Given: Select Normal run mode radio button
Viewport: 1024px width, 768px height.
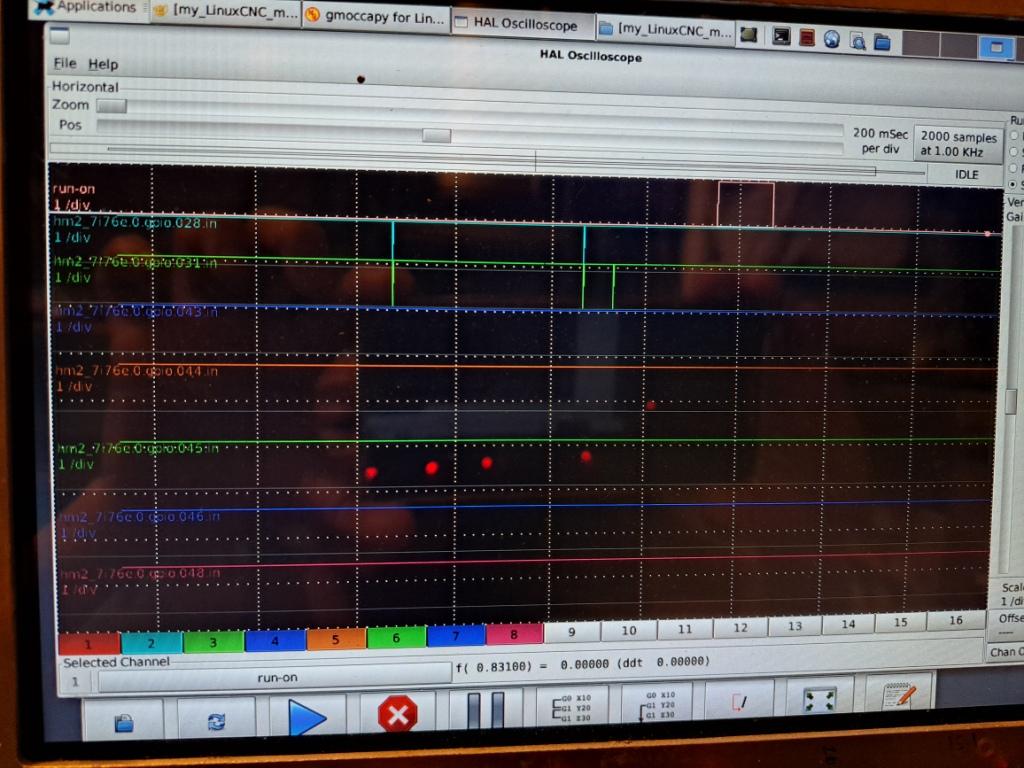Looking at the screenshot, I should point(1014,136).
